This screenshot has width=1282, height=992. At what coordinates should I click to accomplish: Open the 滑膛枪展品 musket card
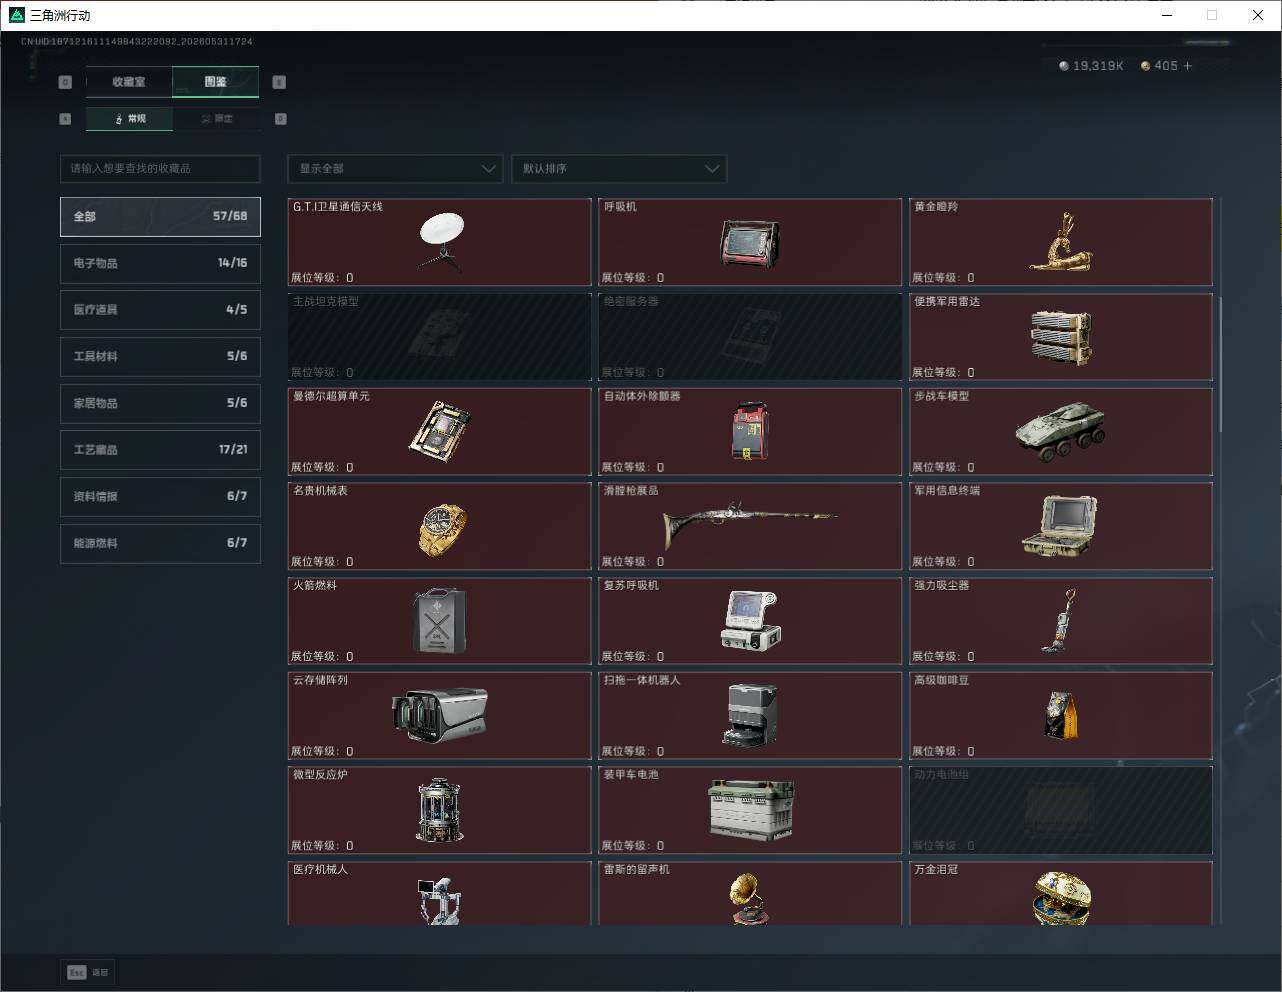(750, 526)
